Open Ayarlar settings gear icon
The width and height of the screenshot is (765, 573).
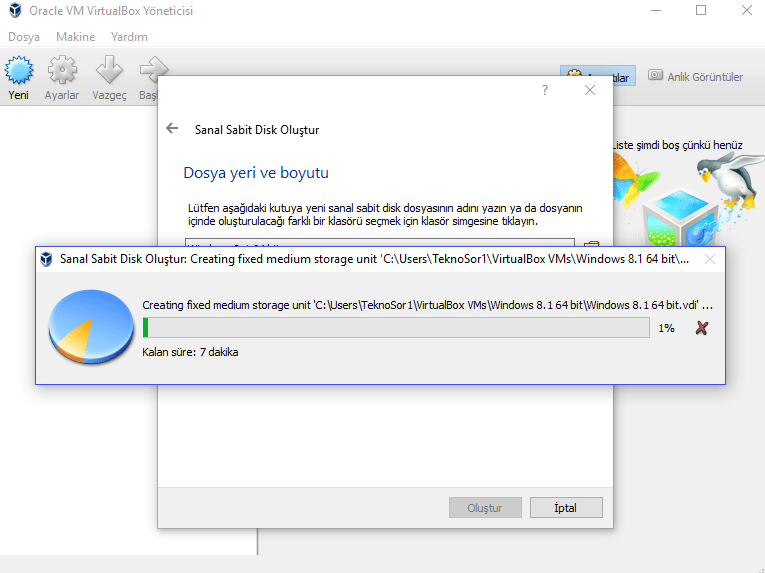62,70
